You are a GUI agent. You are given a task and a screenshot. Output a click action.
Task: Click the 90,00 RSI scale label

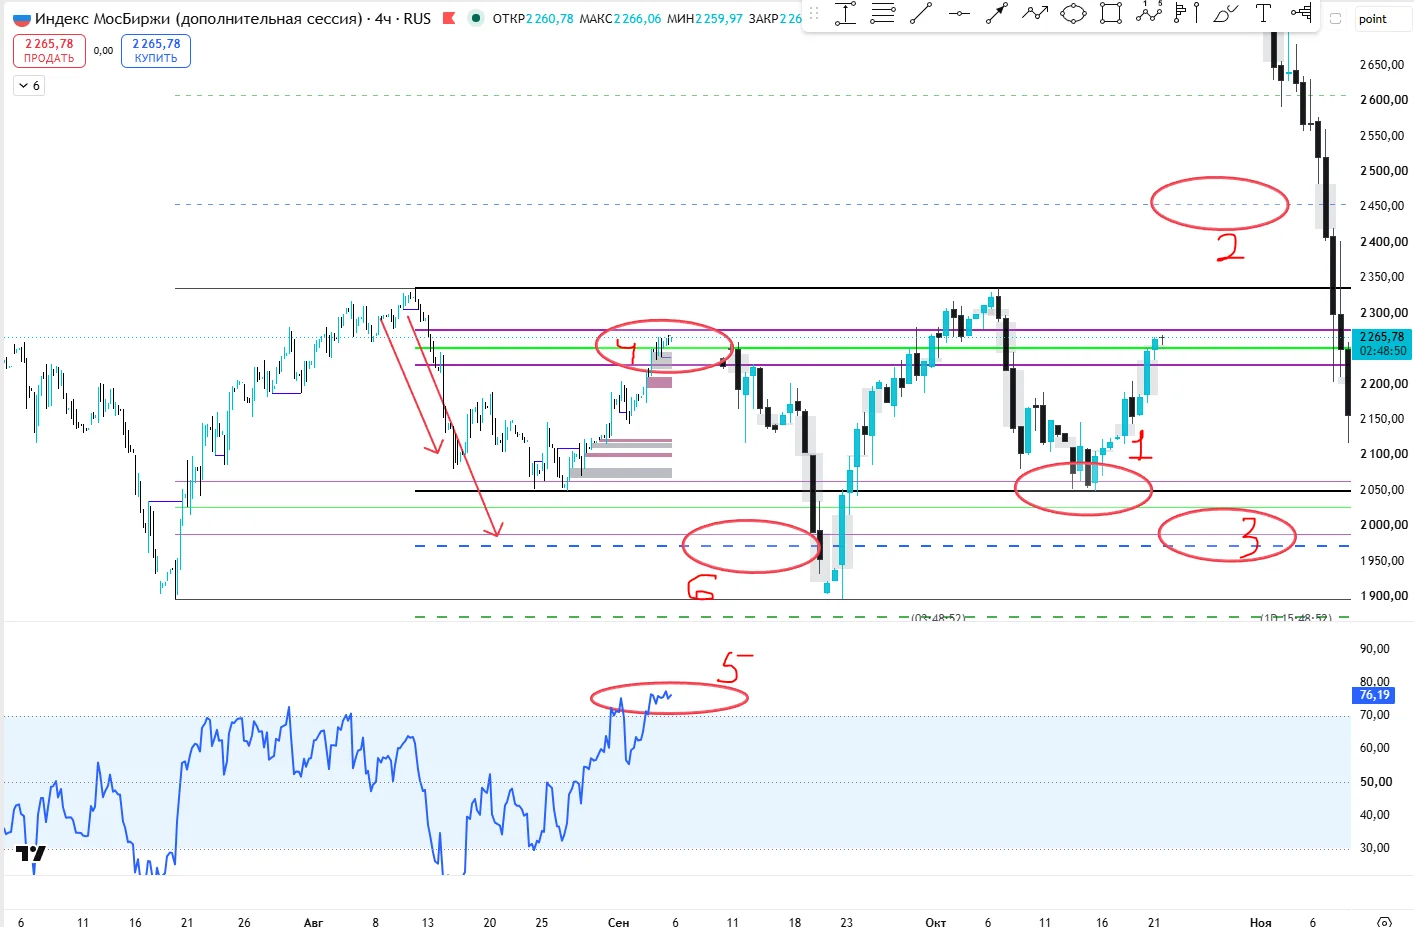1375,649
